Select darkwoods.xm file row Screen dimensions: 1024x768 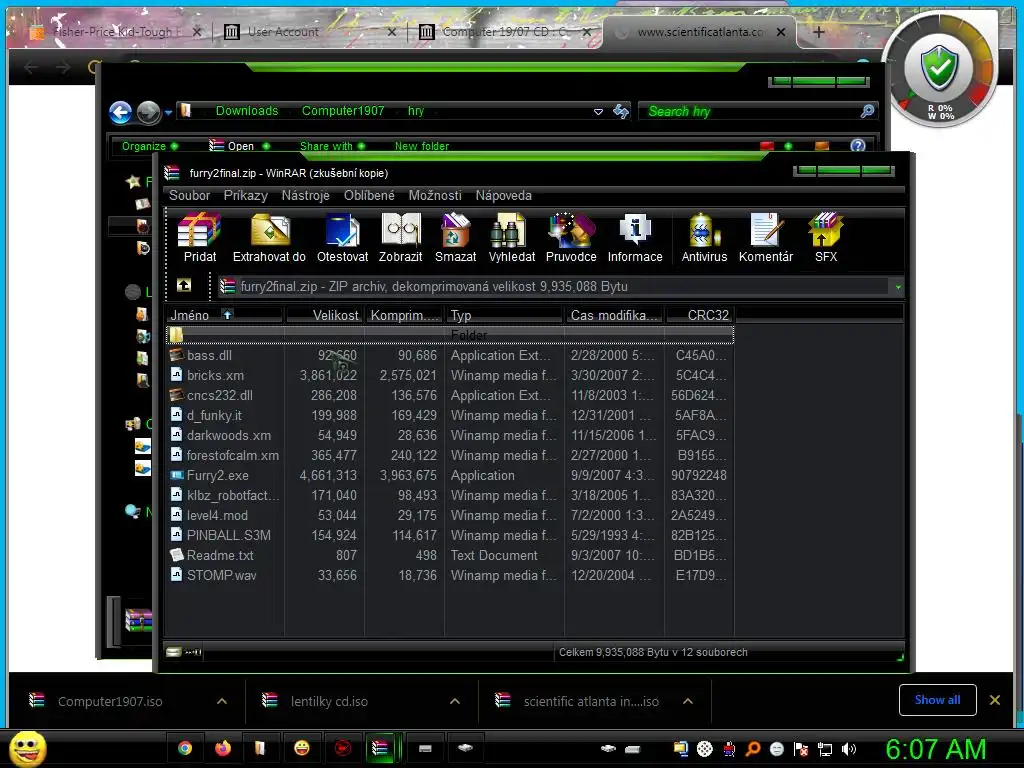click(x=450, y=436)
